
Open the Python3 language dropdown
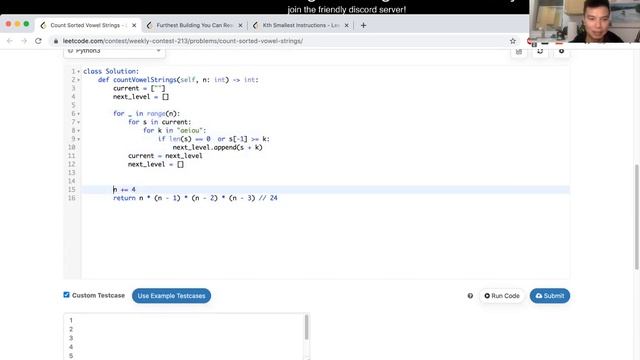click(114, 51)
